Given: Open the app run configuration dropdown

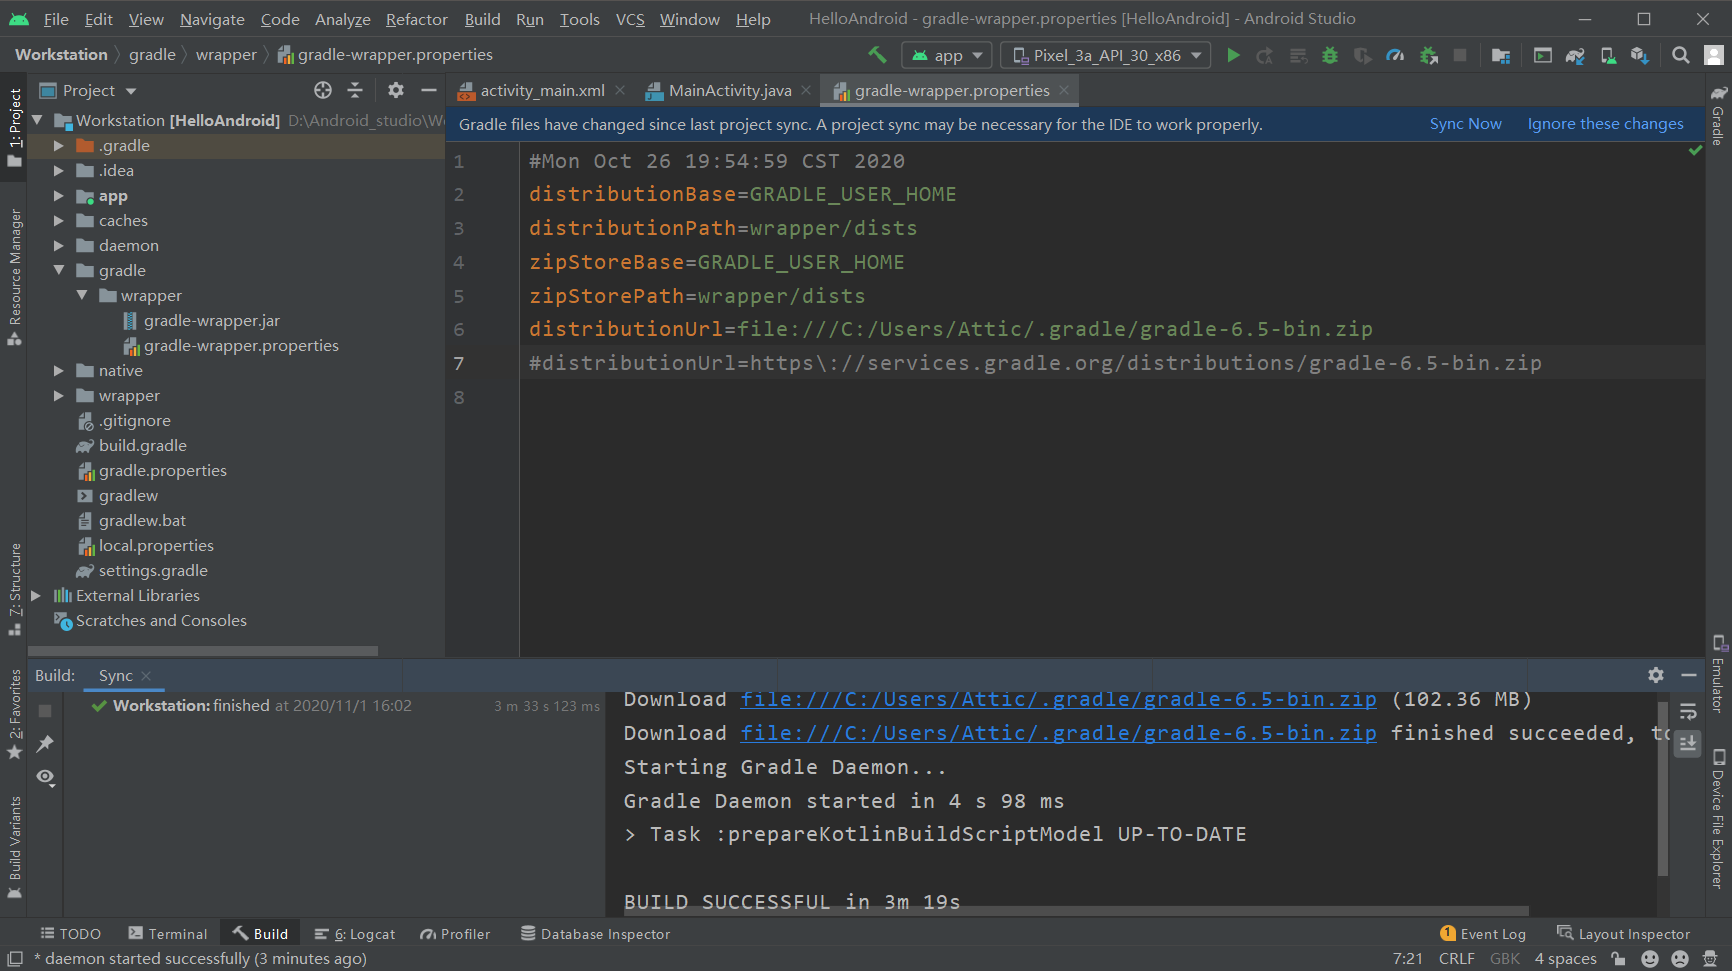Looking at the screenshot, I should click(x=946, y=55).
